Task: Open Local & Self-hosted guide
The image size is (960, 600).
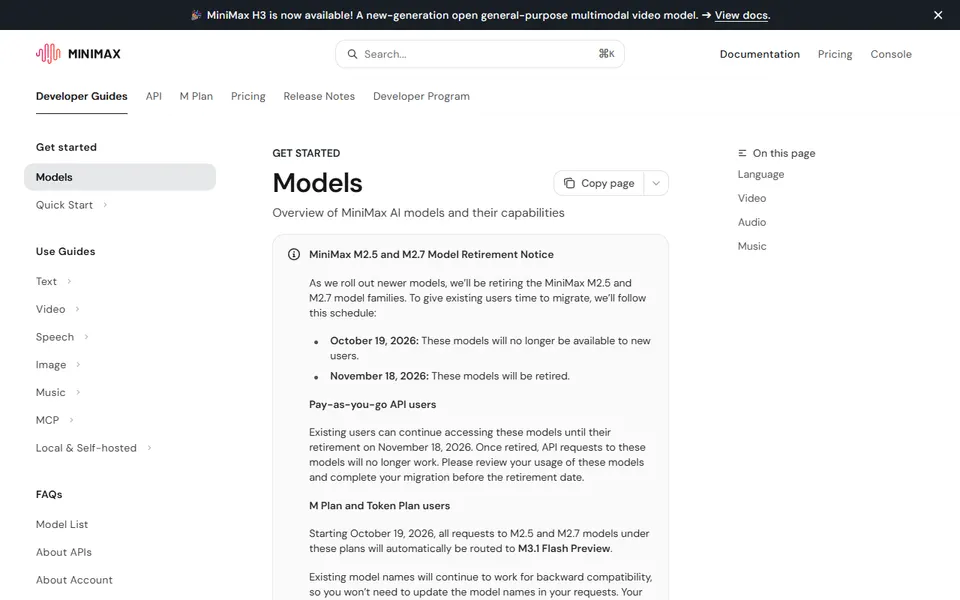Action: 86,448
